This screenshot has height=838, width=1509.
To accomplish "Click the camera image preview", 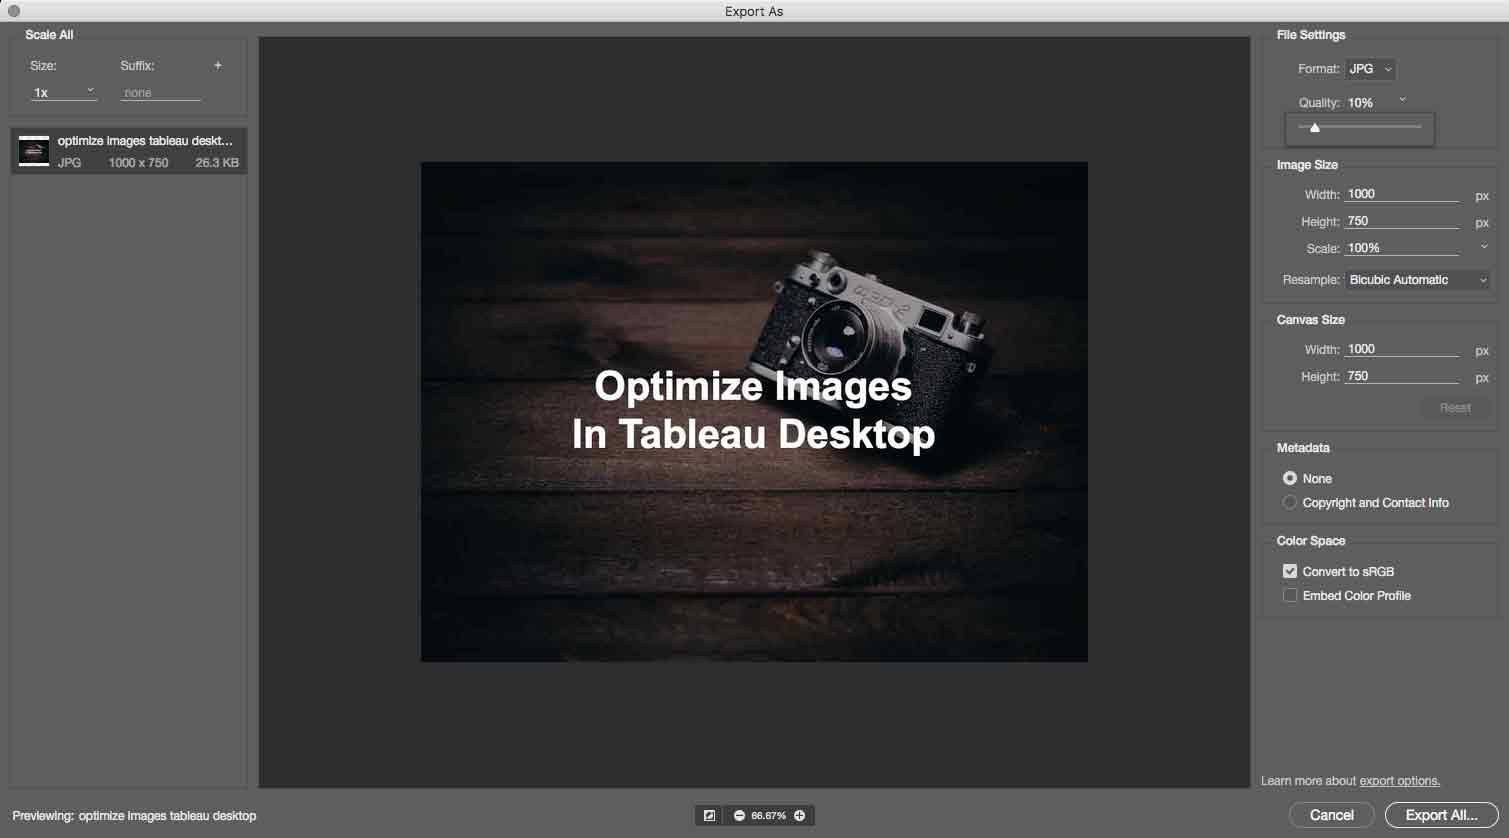I will (x=754, y=411).
